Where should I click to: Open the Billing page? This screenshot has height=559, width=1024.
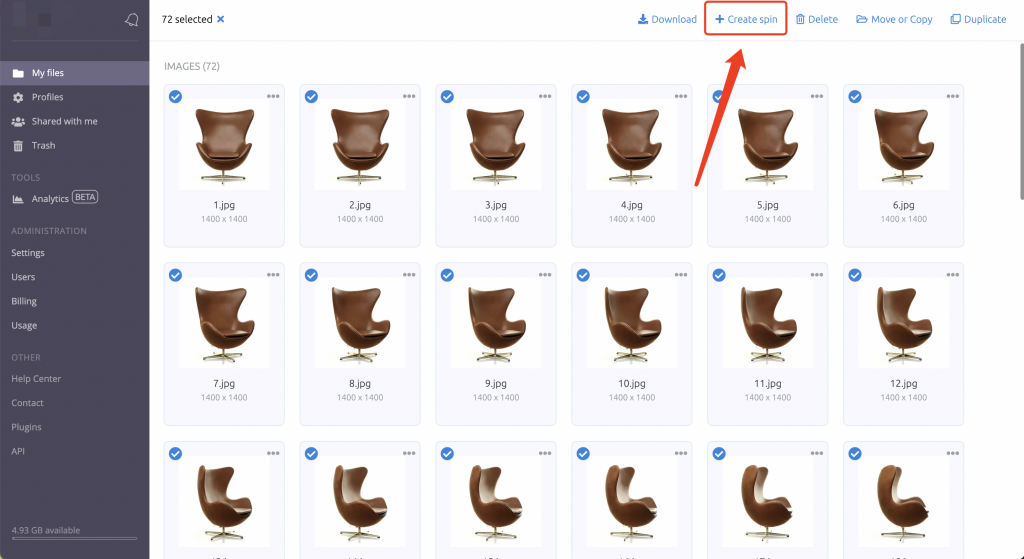(x=24, y=301)
